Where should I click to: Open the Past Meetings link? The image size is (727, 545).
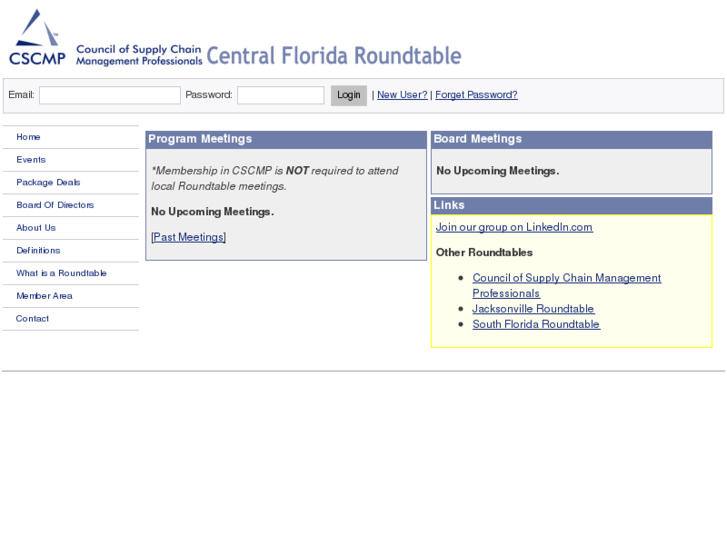point(188,237)
